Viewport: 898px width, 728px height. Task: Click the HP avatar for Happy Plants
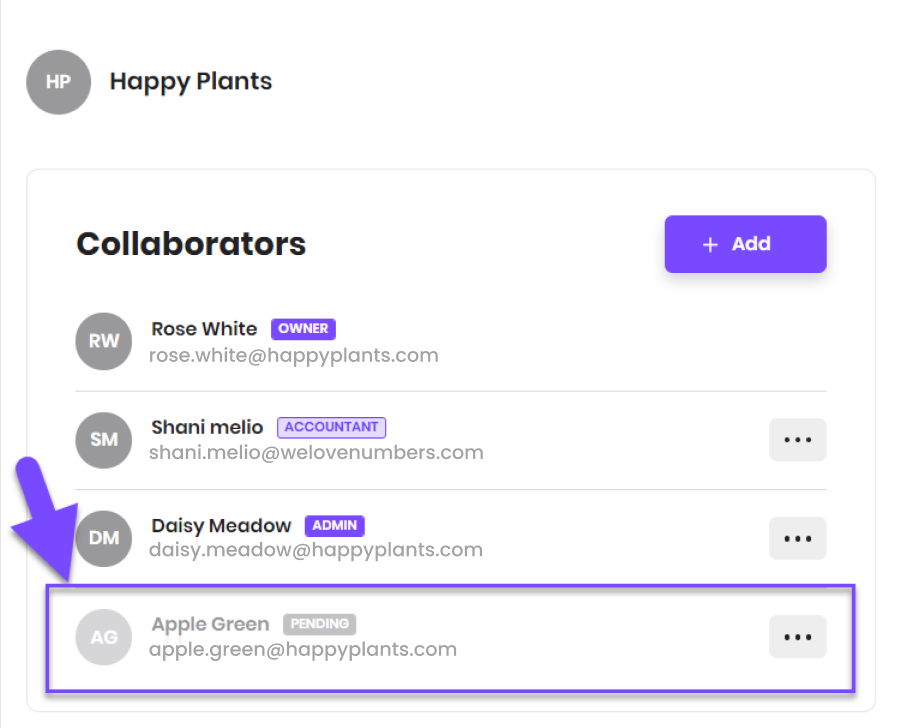click(58, 82)
